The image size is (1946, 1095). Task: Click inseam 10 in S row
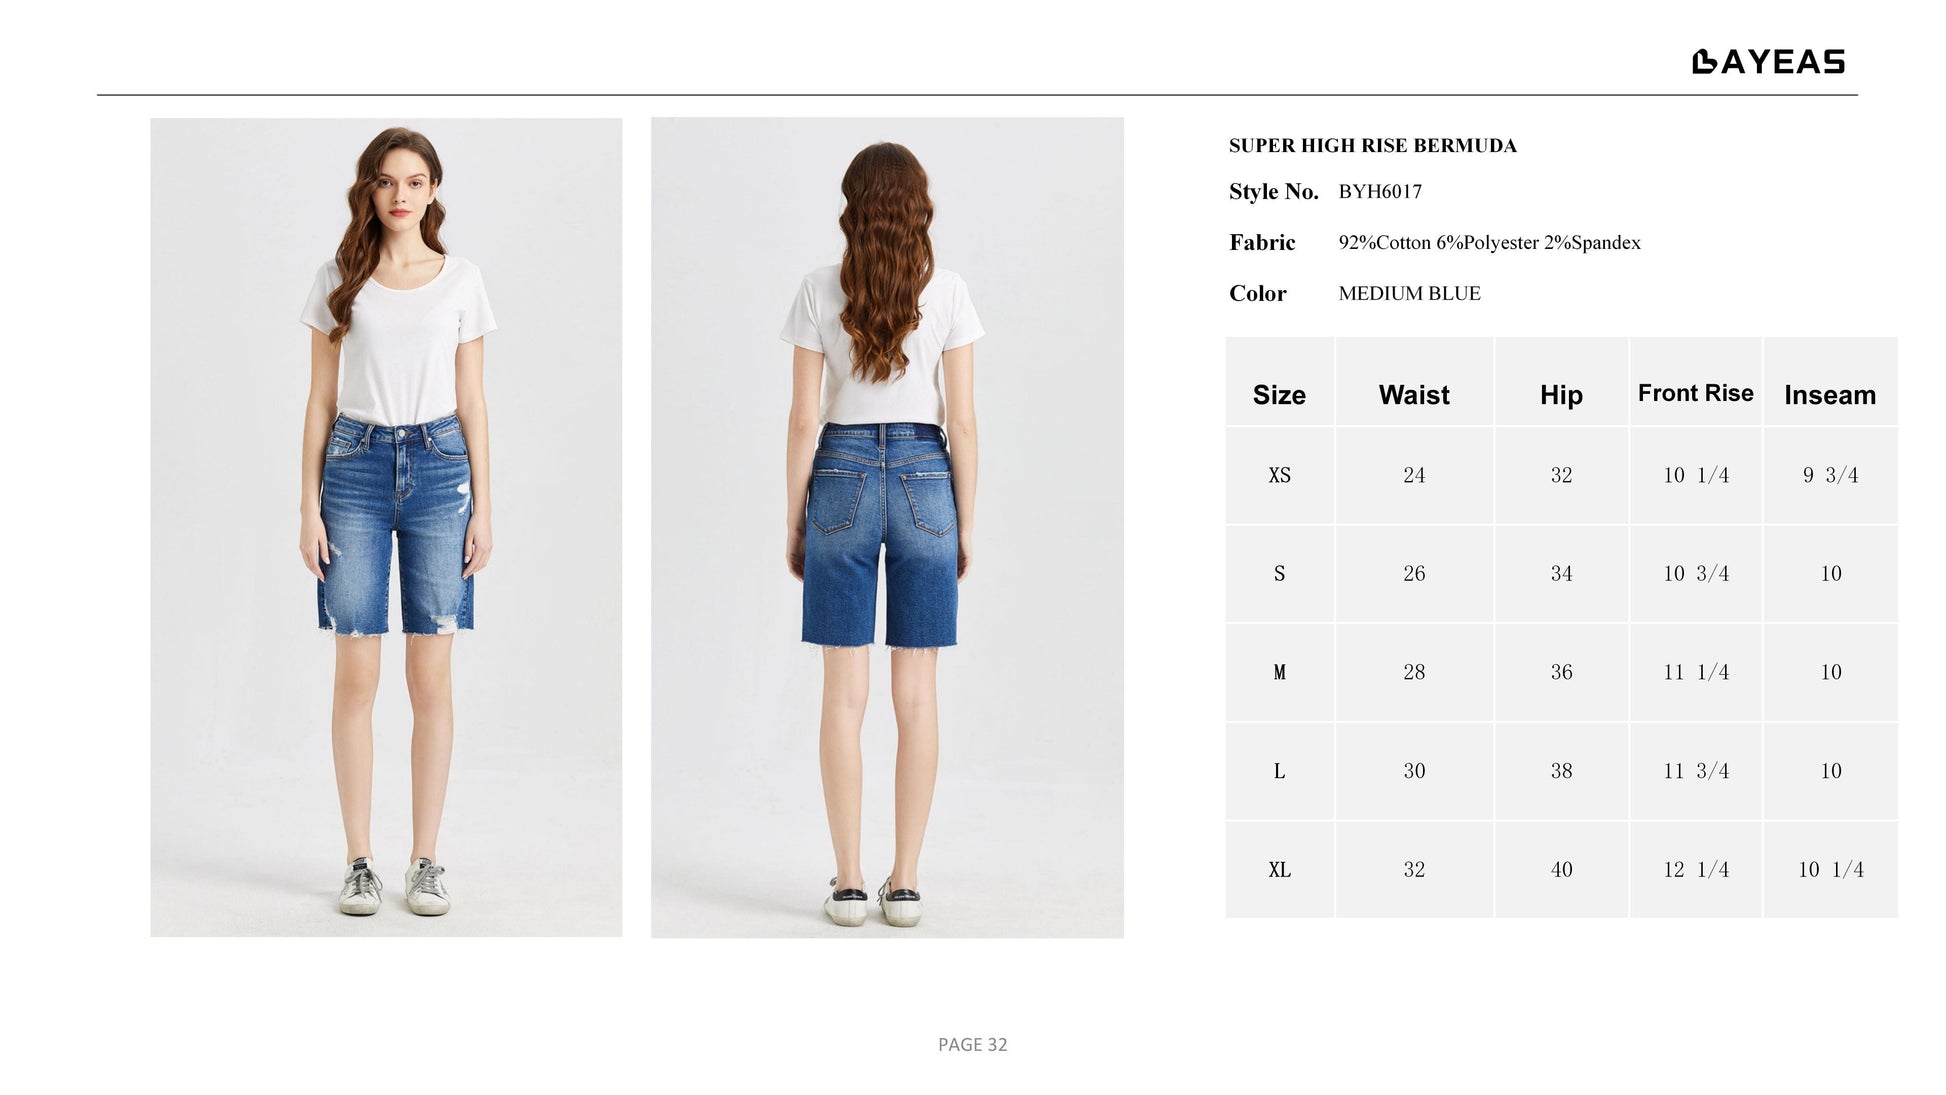coord(1830,574)
